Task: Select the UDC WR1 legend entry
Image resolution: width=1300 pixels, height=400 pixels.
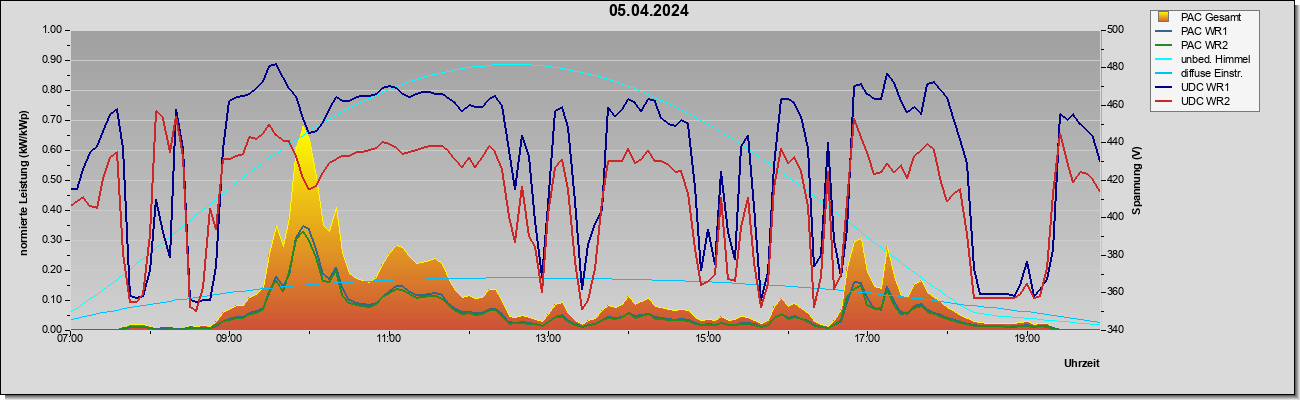Action: (1193, 87)
